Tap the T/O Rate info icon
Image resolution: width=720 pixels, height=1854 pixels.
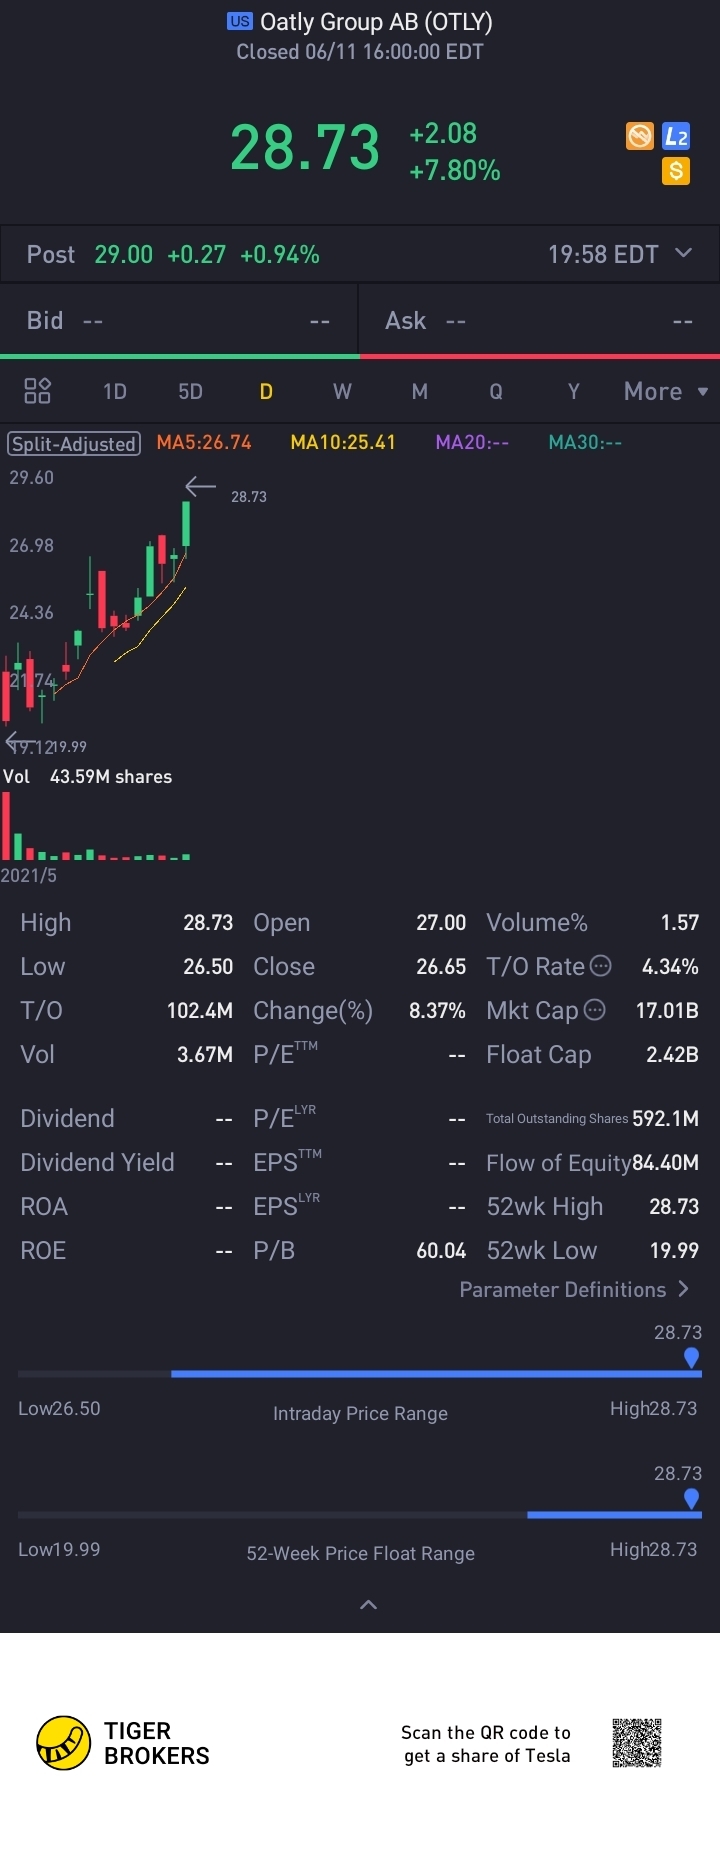point(601,966)
